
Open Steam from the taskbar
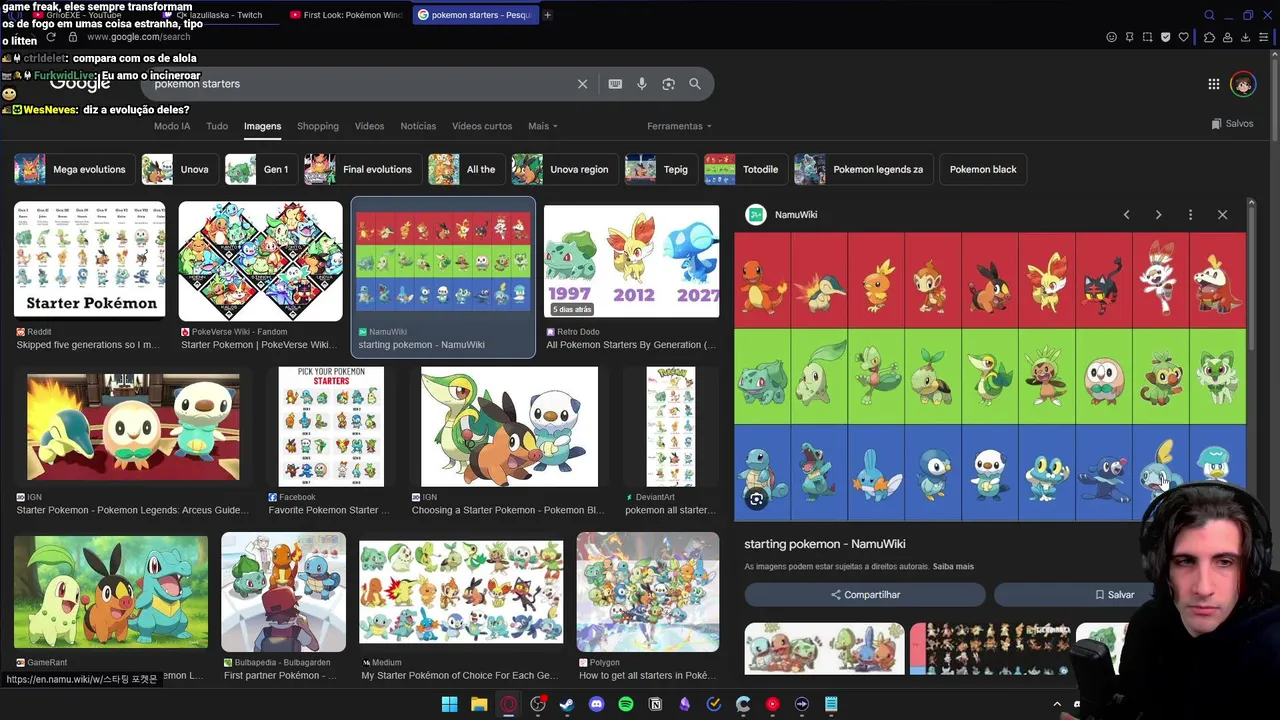point(567,704)
